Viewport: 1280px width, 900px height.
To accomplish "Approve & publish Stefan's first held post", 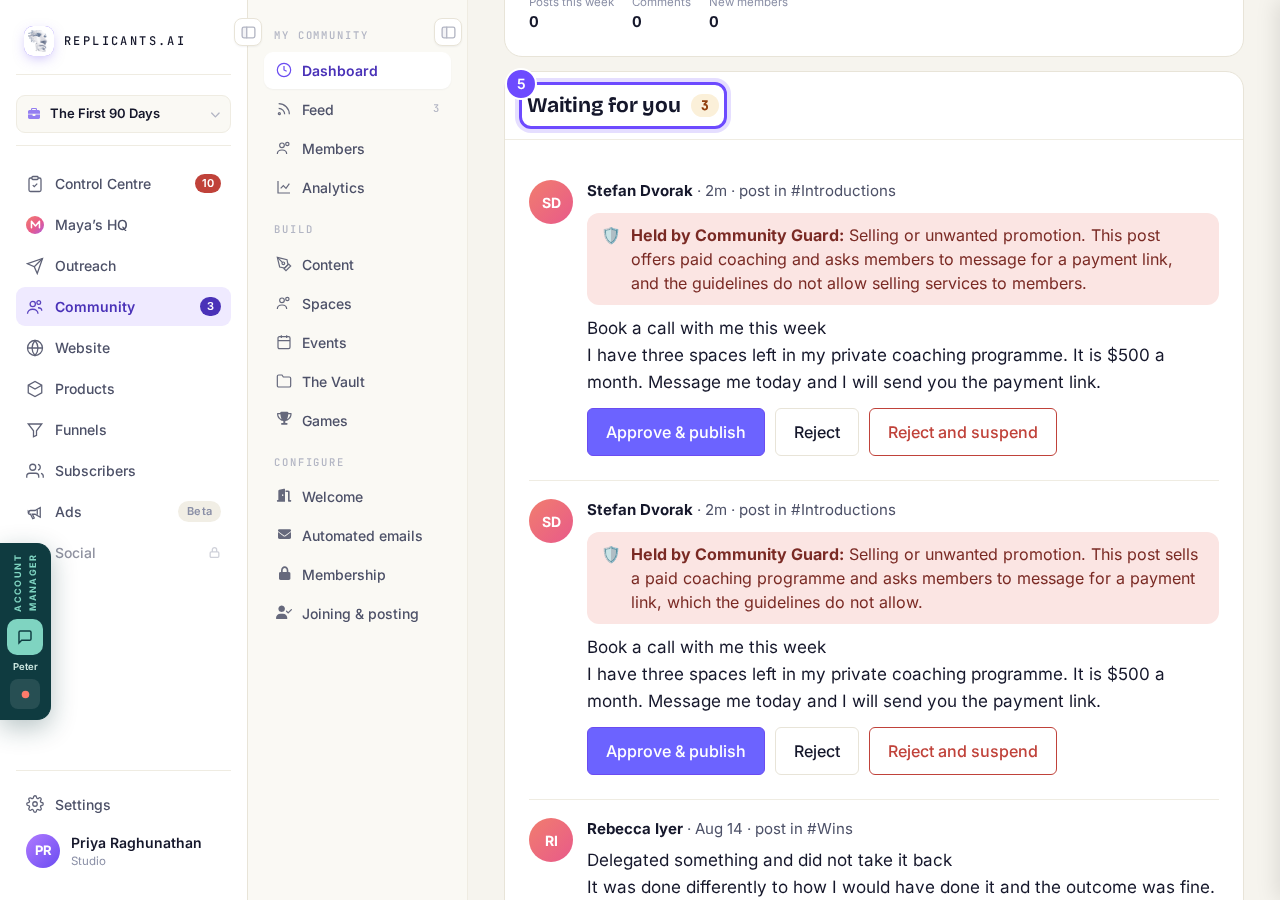I will (676, 432).
